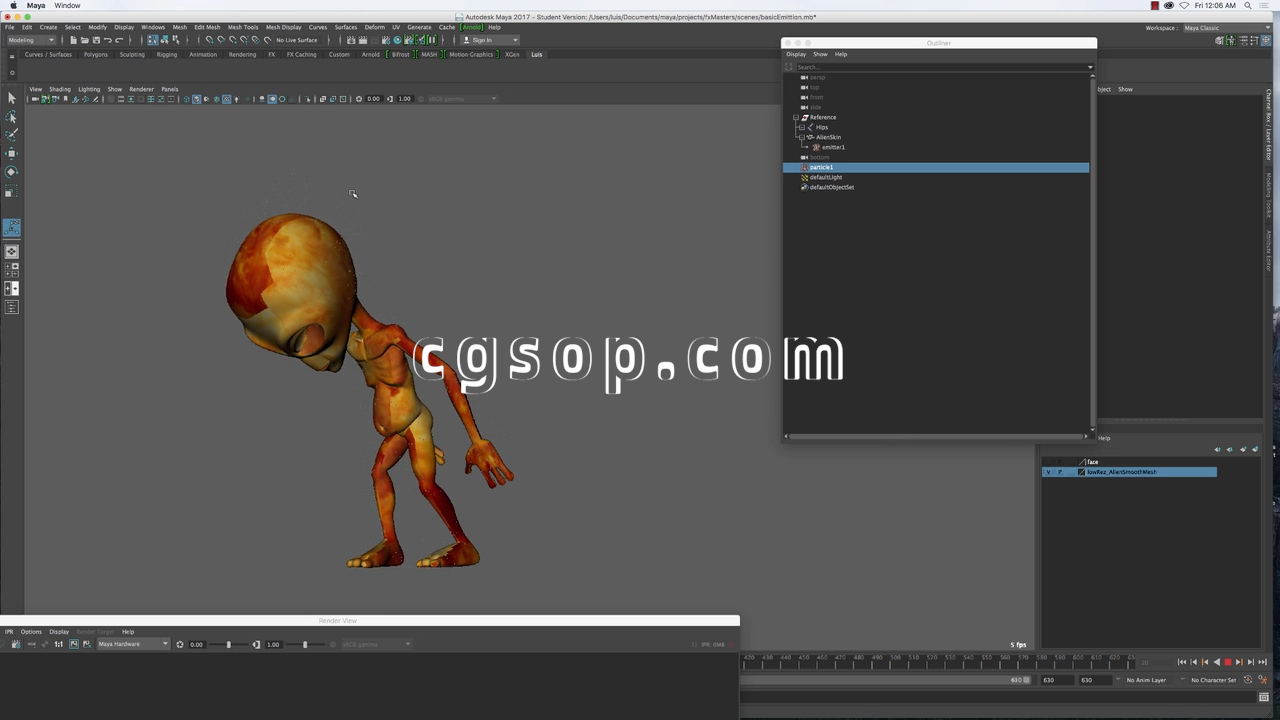This screenshot has width=1280, height=720.
Task: Toggle 1:1 real size in Render View
Action: click(58, 644)
